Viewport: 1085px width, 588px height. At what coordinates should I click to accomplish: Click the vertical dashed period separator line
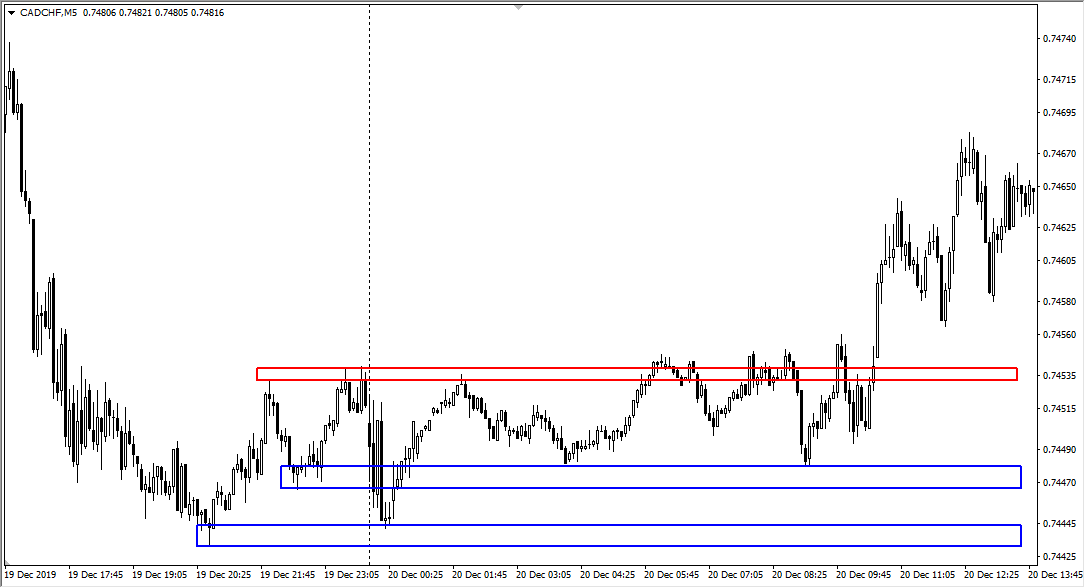point(370,200)
